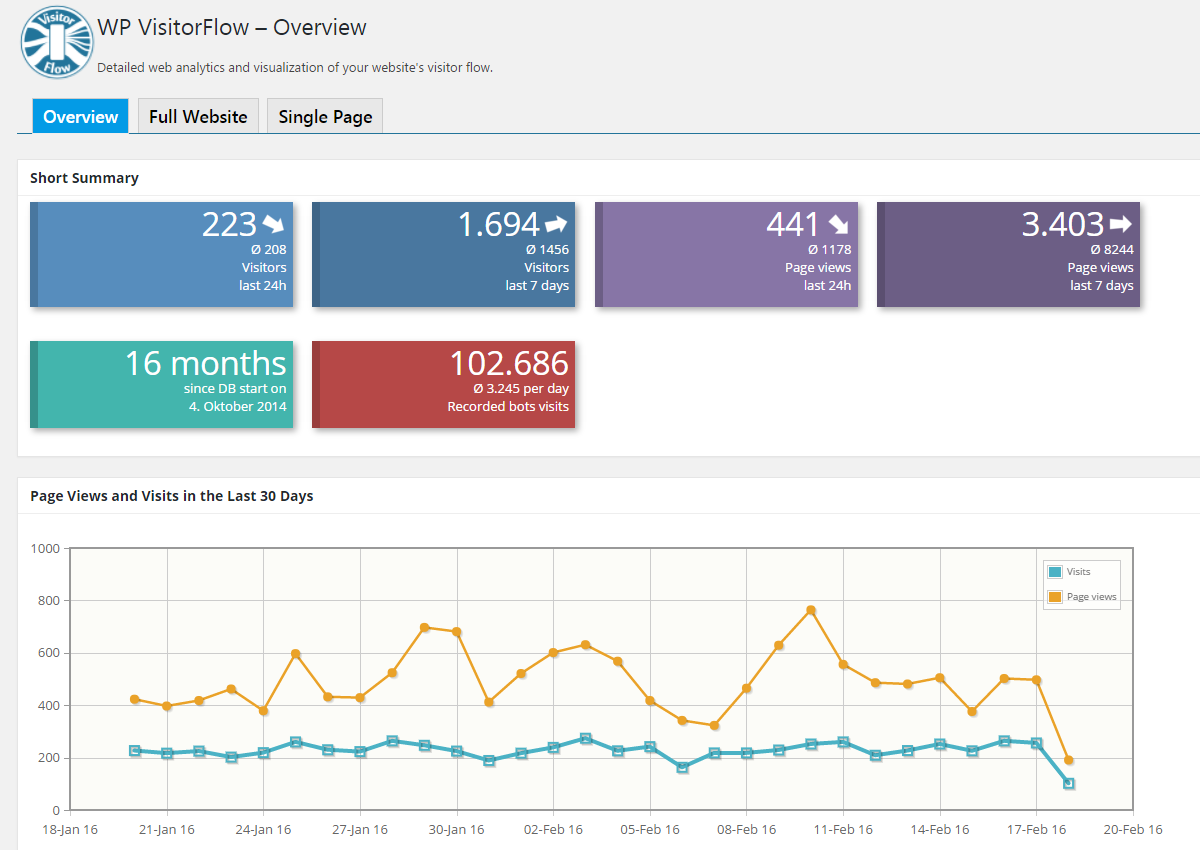Image resolution: width=1200 pixels, height=850 pixels.
Task: Click the Visitors last 7 days tile
Action: (x=444, y=254)
